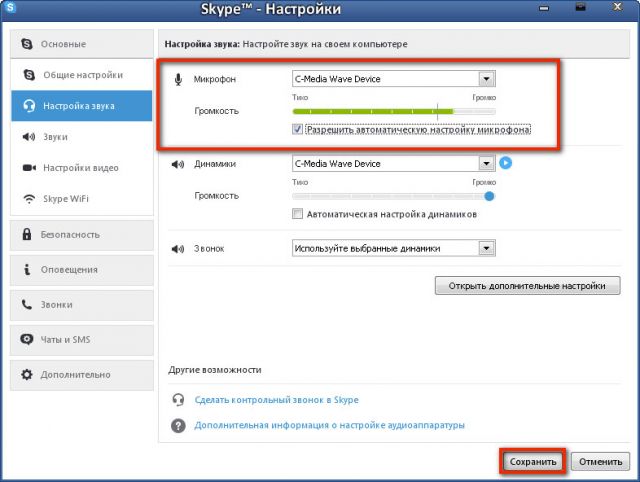This screenshot has height=482, width=640.
Task: Open the Динамики device dropdown arrow
Action: click(487, 163)
